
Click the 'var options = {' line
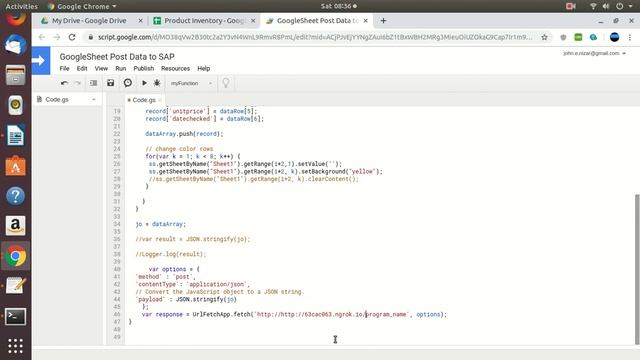tap(174, 269)
